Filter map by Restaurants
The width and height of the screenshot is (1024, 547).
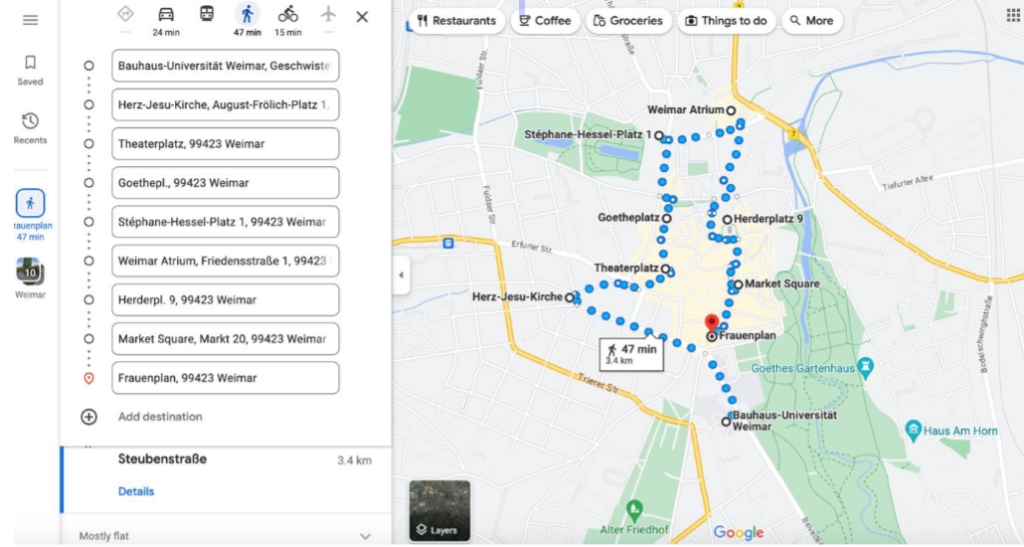click(456, 21)
